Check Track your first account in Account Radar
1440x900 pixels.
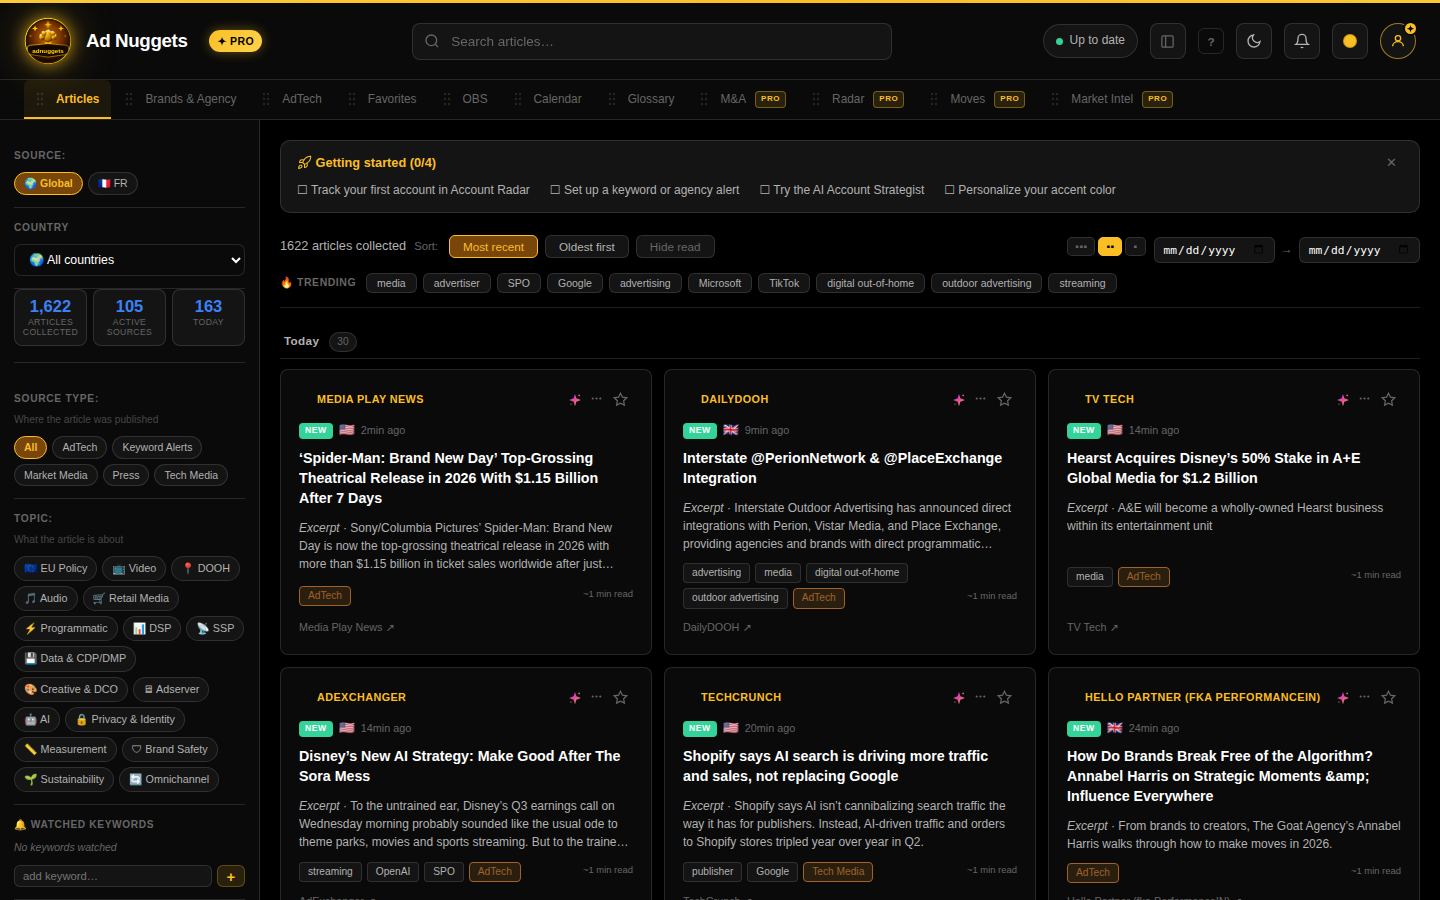pos(414,190)
